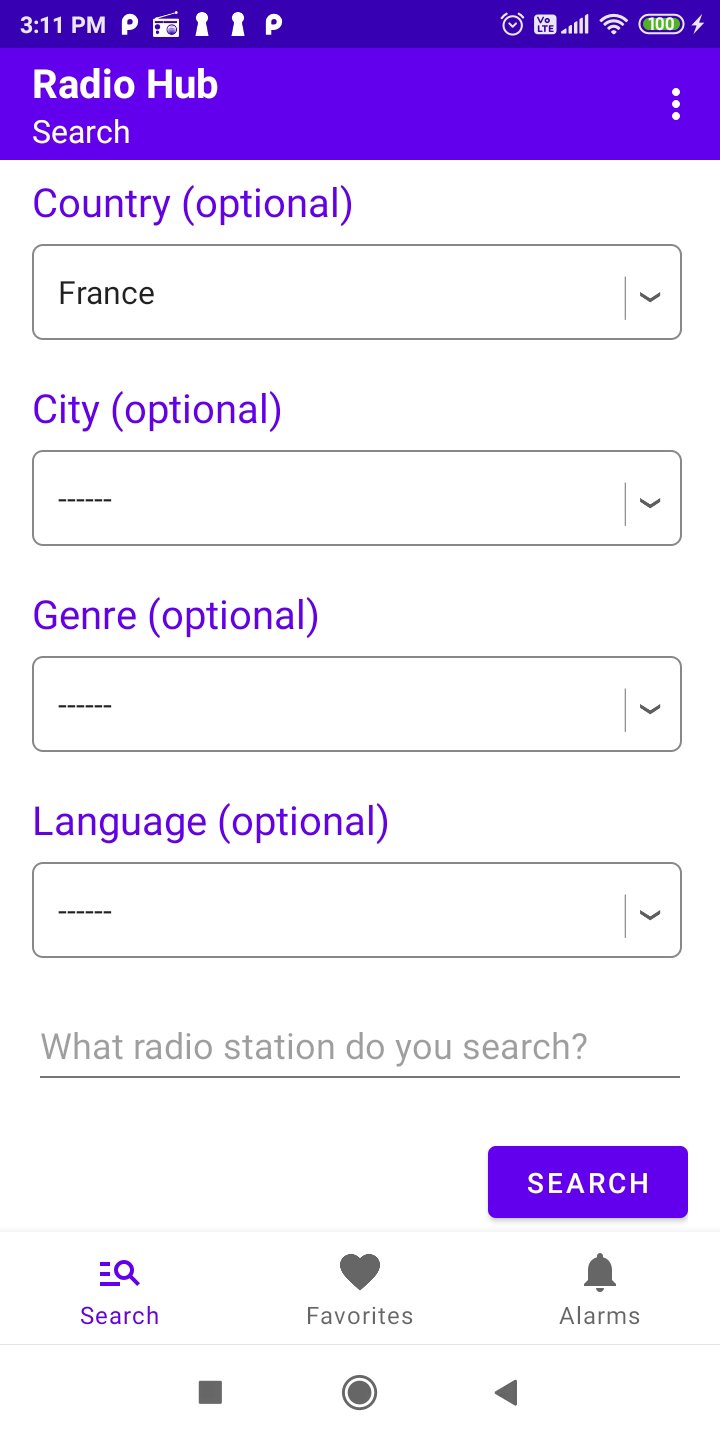The width and height of the screenshot is (720, 1440).
Task: Open the three-dot overflow menu
Action: click(676, 104)
